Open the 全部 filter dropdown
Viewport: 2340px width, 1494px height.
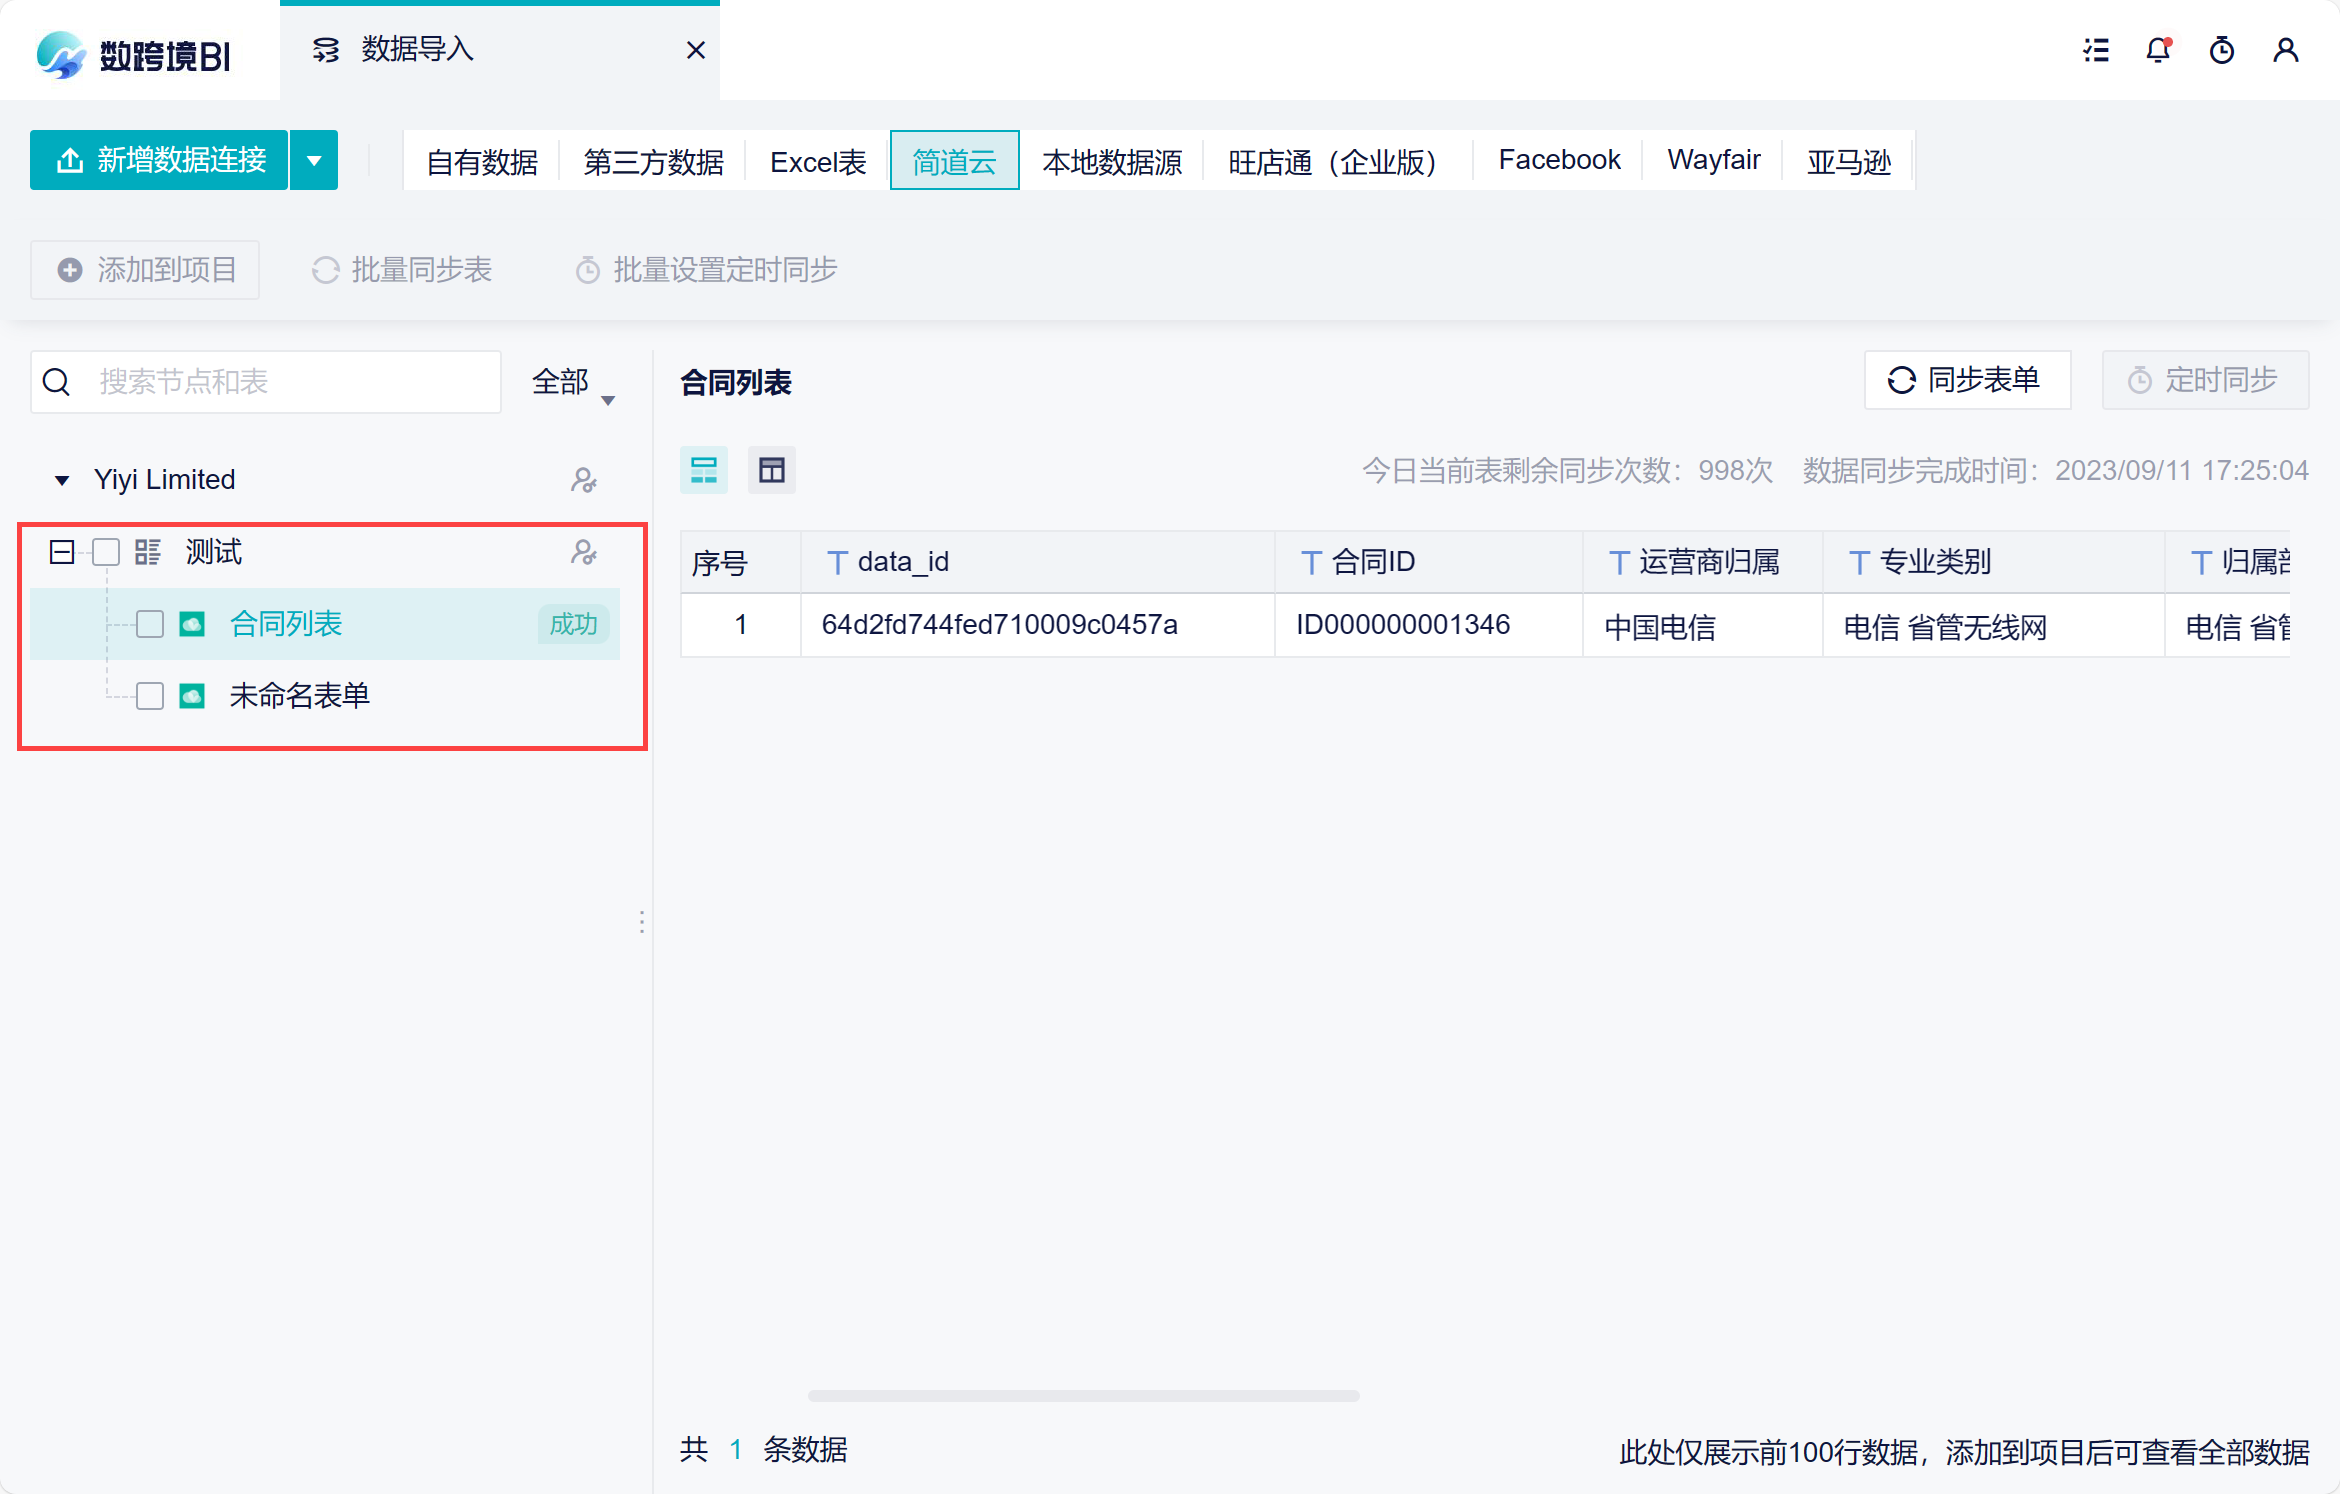pos(573,383)
